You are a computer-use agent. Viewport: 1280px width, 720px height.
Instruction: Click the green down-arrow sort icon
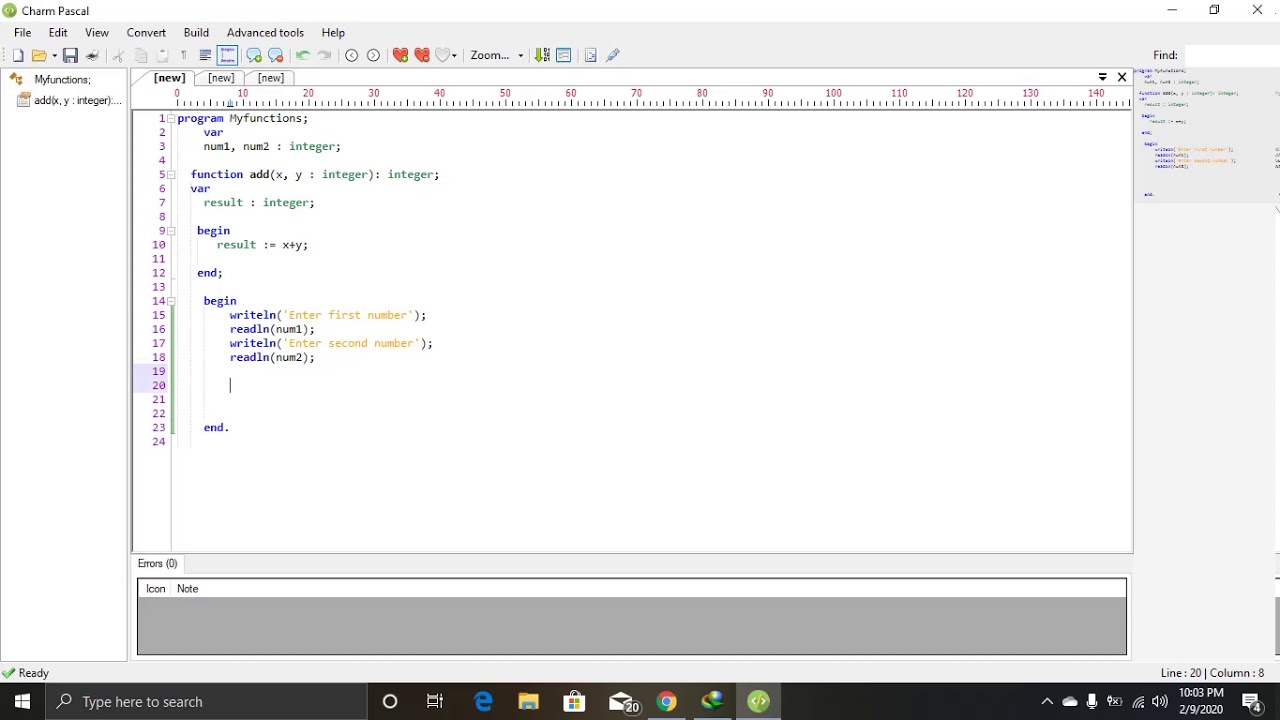pyautogui.click(x=542, y=56)
